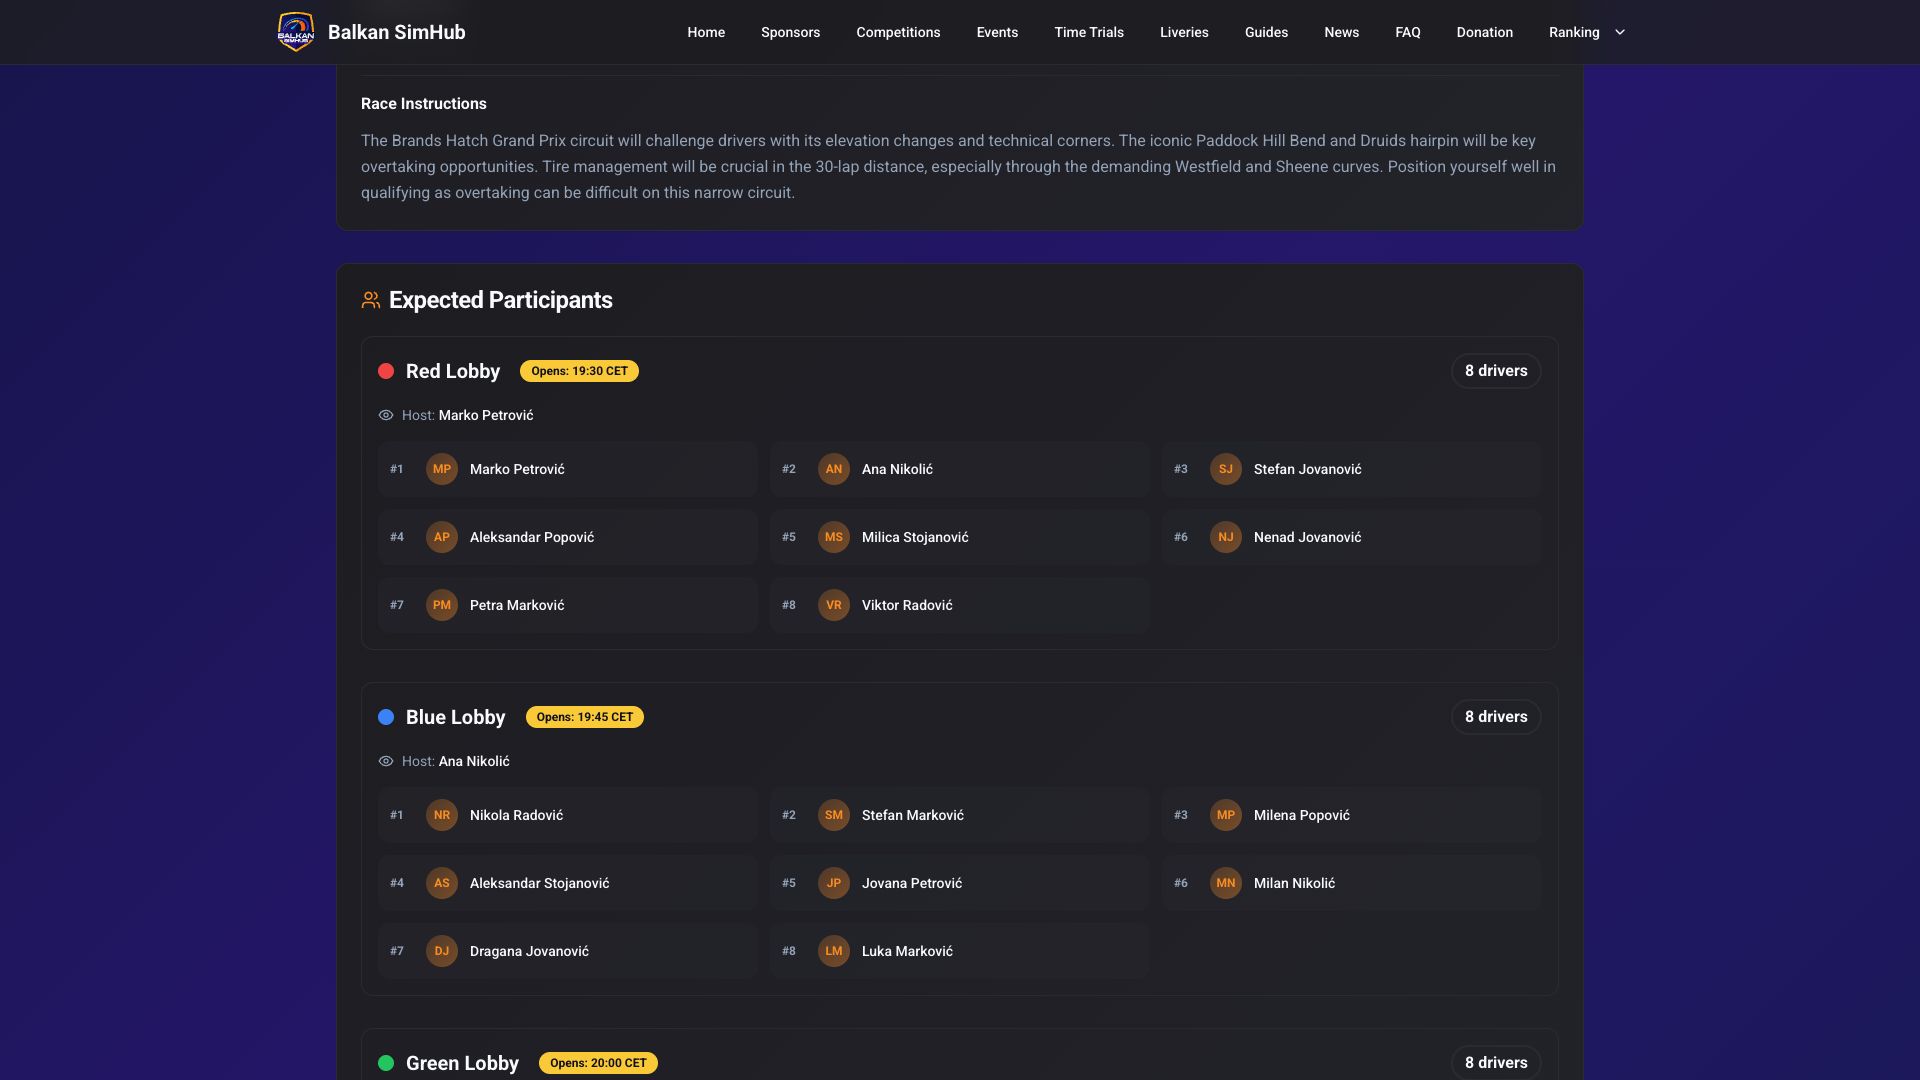Click the eye icon beside Red Lobby host

click(386, 415)
